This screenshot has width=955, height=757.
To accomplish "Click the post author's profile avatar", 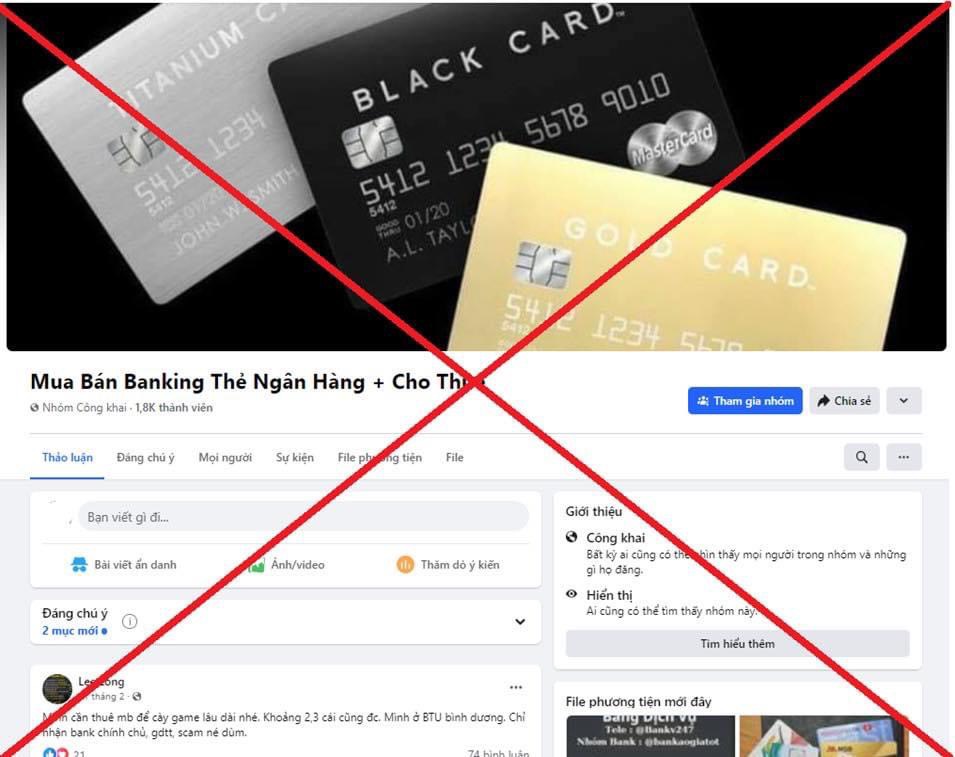I will [57, 689].
